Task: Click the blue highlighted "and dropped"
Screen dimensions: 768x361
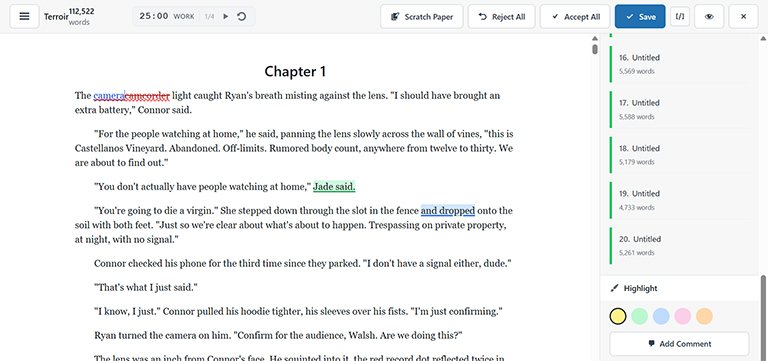Action: tap(448, 211)
